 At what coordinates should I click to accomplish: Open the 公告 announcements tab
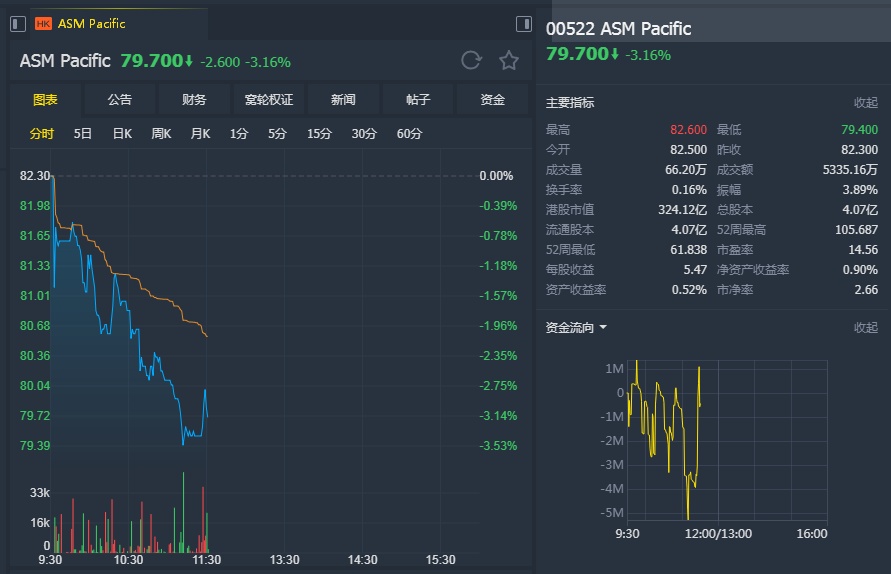click(119, 100)
